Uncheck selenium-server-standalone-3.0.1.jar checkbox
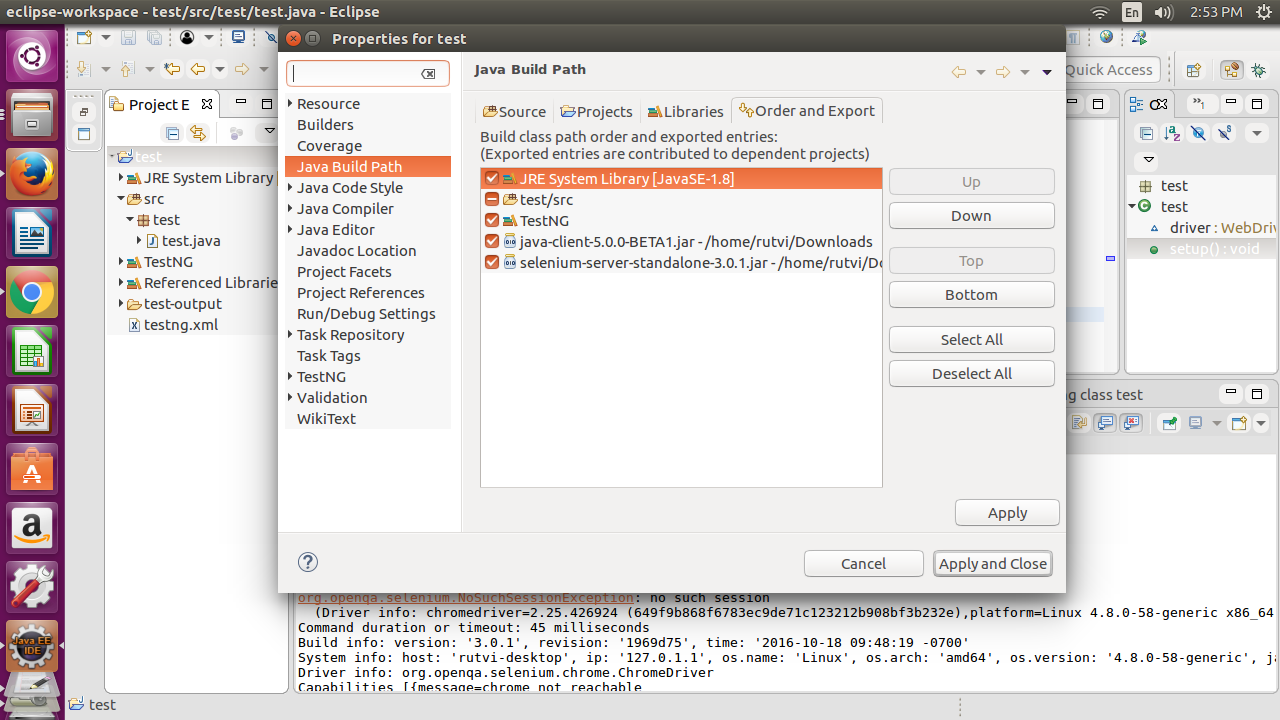Image resolution: width=1280 pixels, height=720 pixels. pyautogui.click(x=491, y=262)
